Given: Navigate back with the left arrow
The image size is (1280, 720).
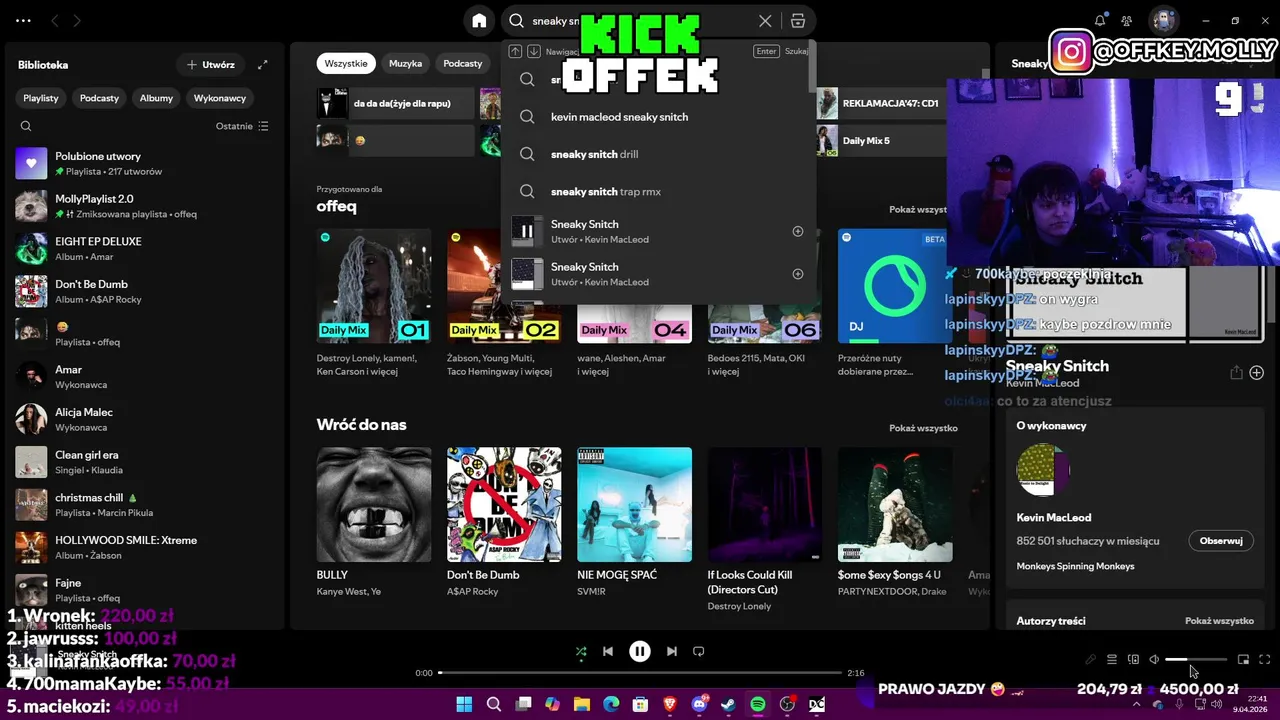Looking at the screenshot, I should (x=55, y=21).
